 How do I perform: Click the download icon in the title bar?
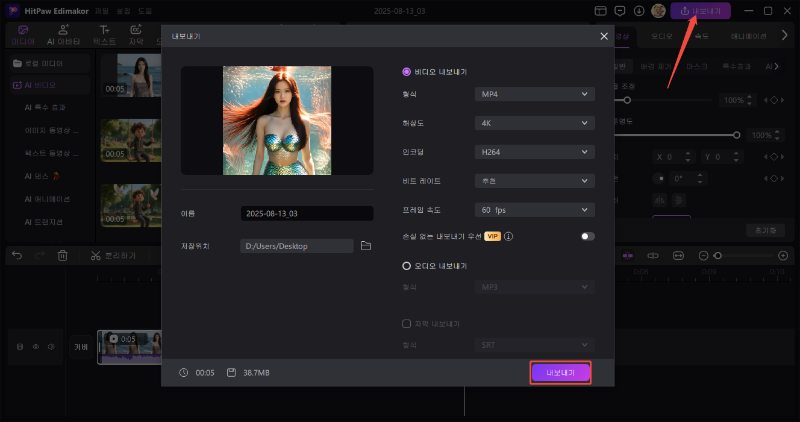[637, 11]
